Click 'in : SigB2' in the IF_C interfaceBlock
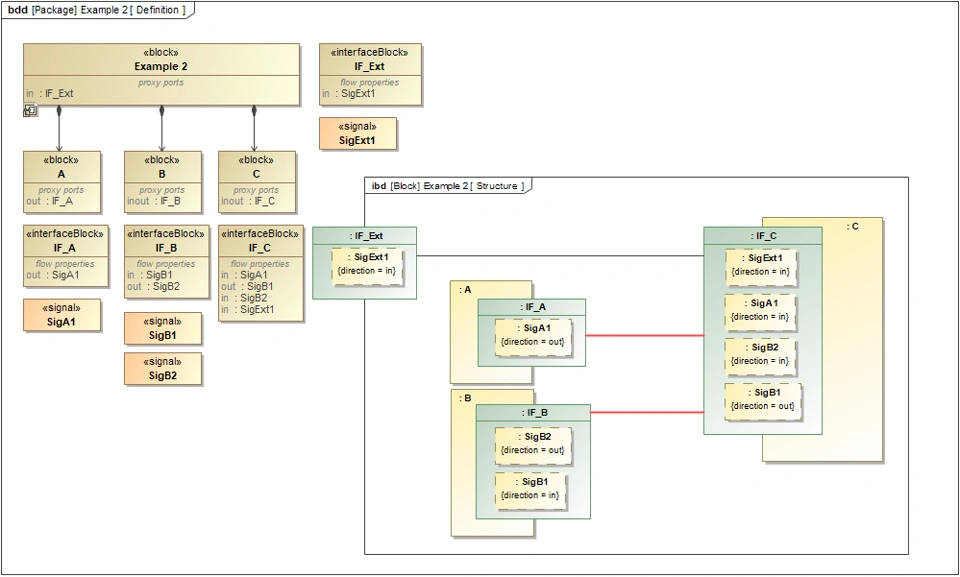The width and height of the screenshot is (960, 577). click(244, 298)
